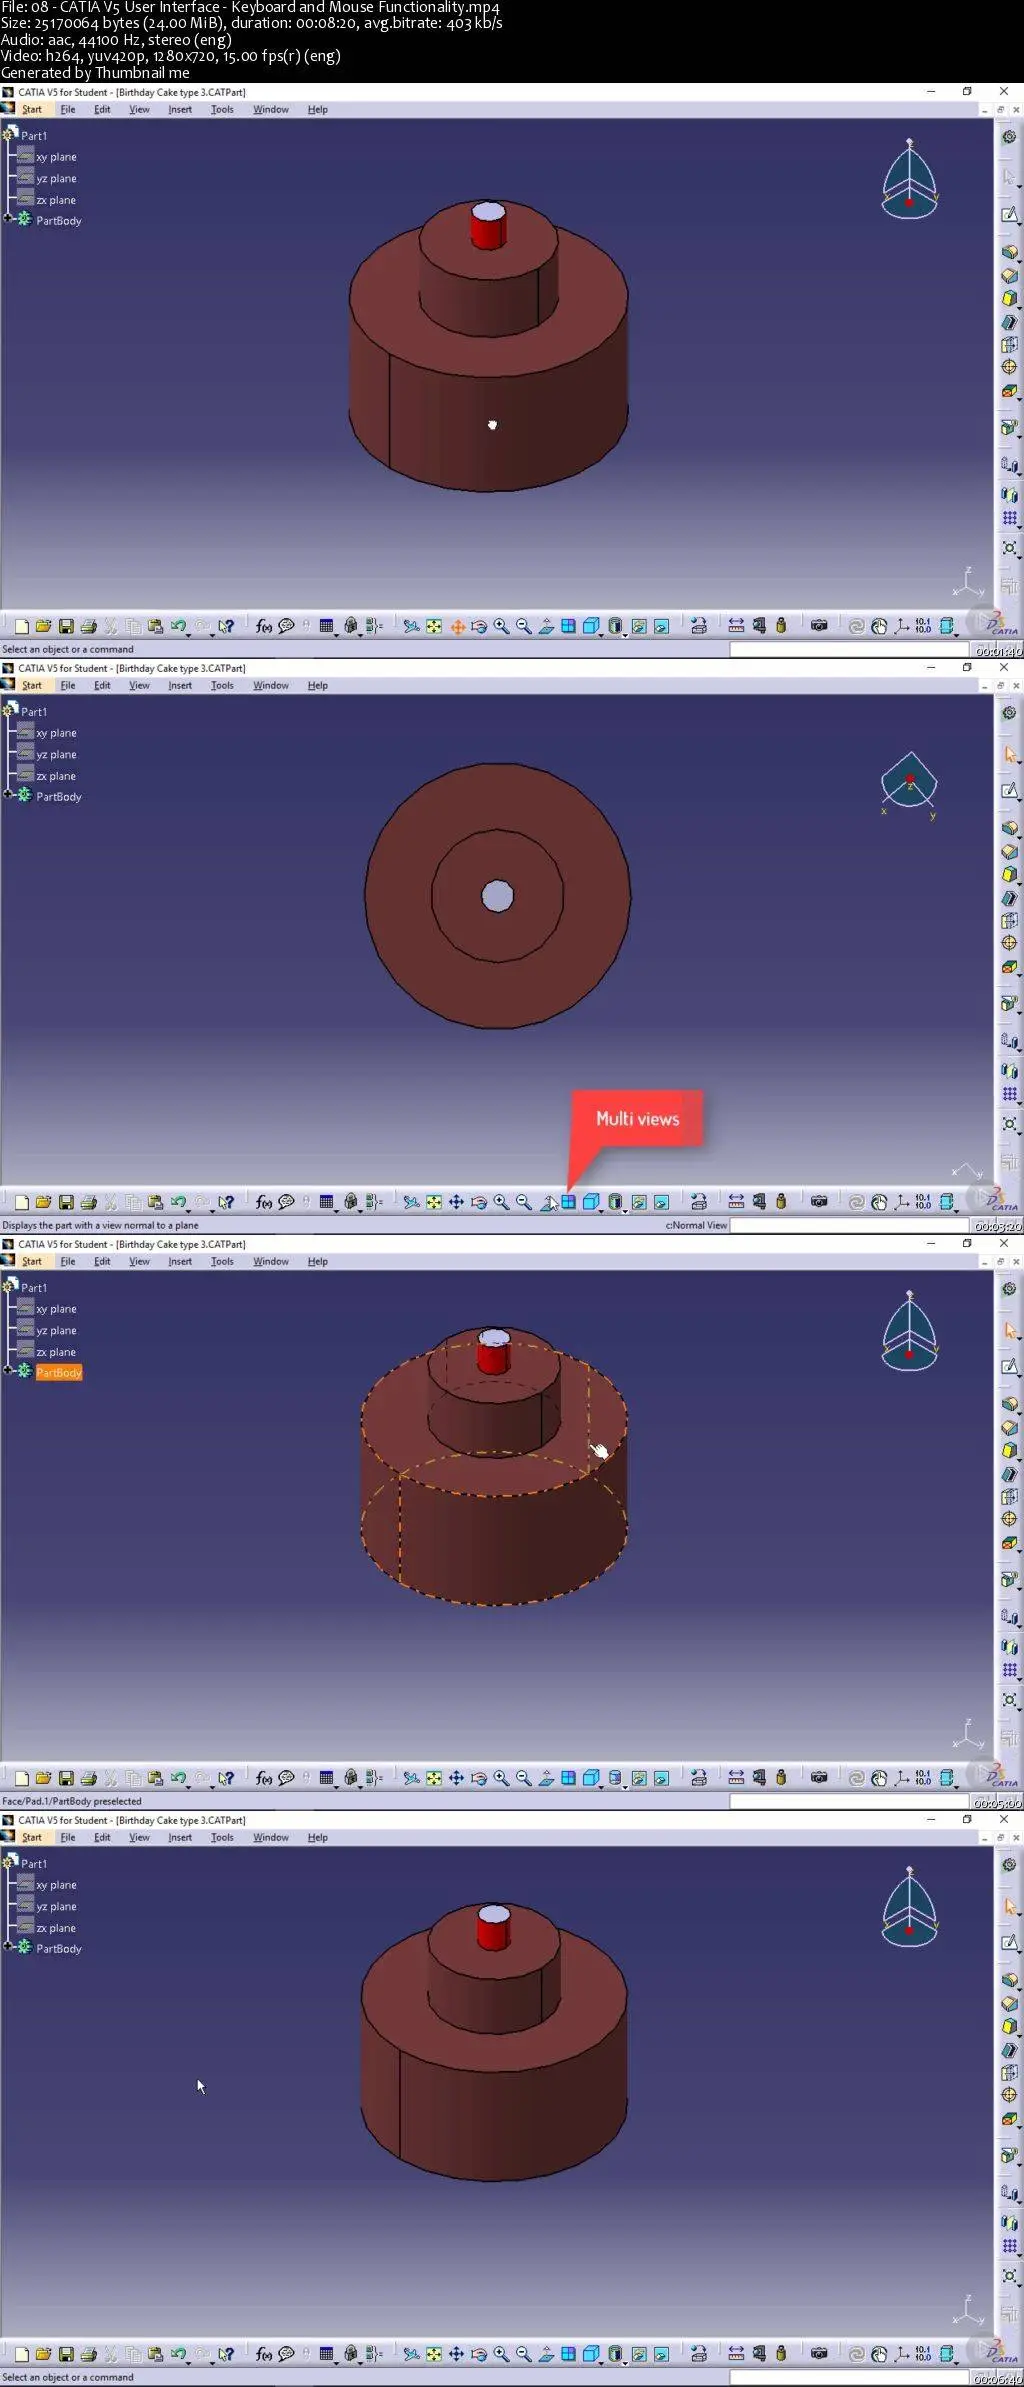Select the highlighted PartBody label in the 00:05:00 frame
Viewport: 1024px width, 2387px height.
[59, 1373]
